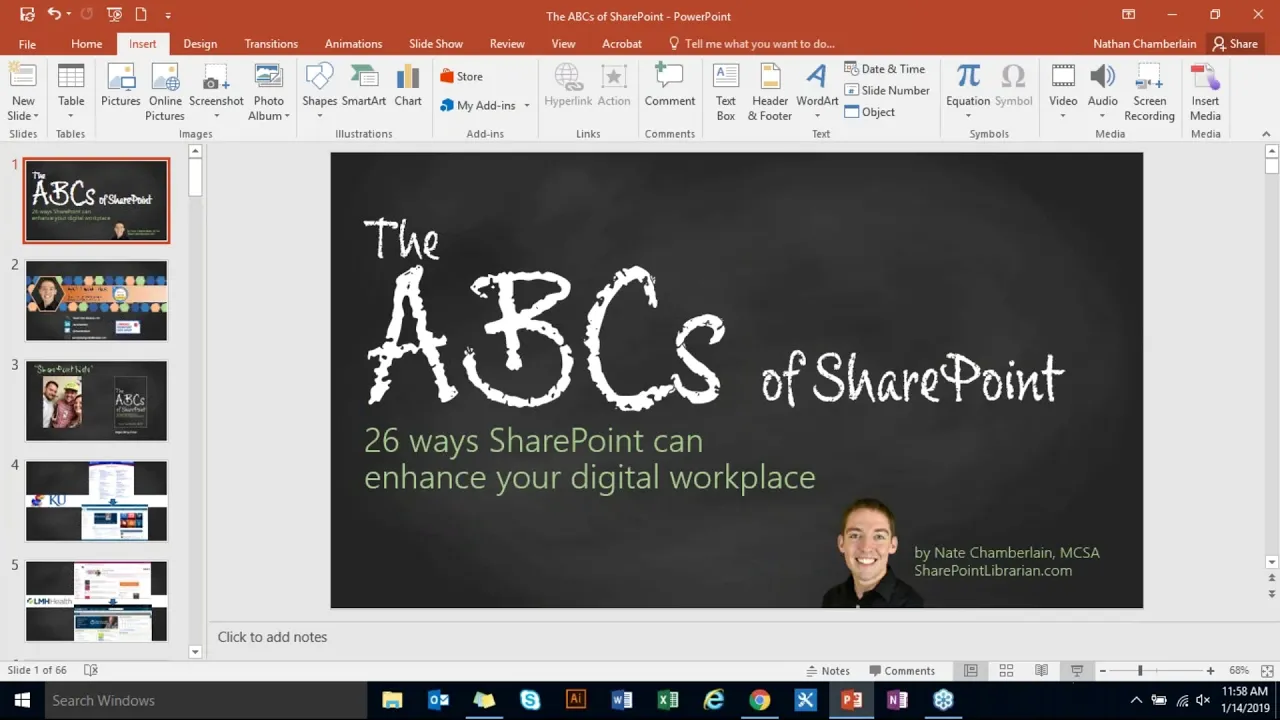Open the Acrobat tab
Screen dimensions: 1280x720
click(x=622, y=44)
